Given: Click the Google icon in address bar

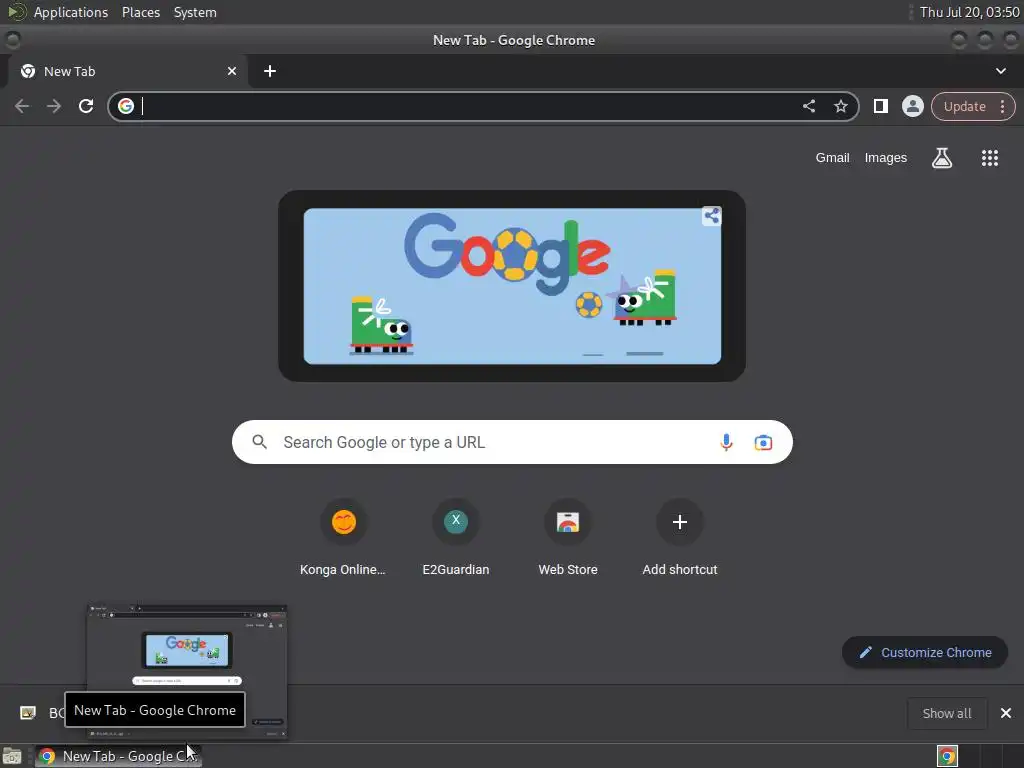Looking at the screenshot, I should coord(126,106).
